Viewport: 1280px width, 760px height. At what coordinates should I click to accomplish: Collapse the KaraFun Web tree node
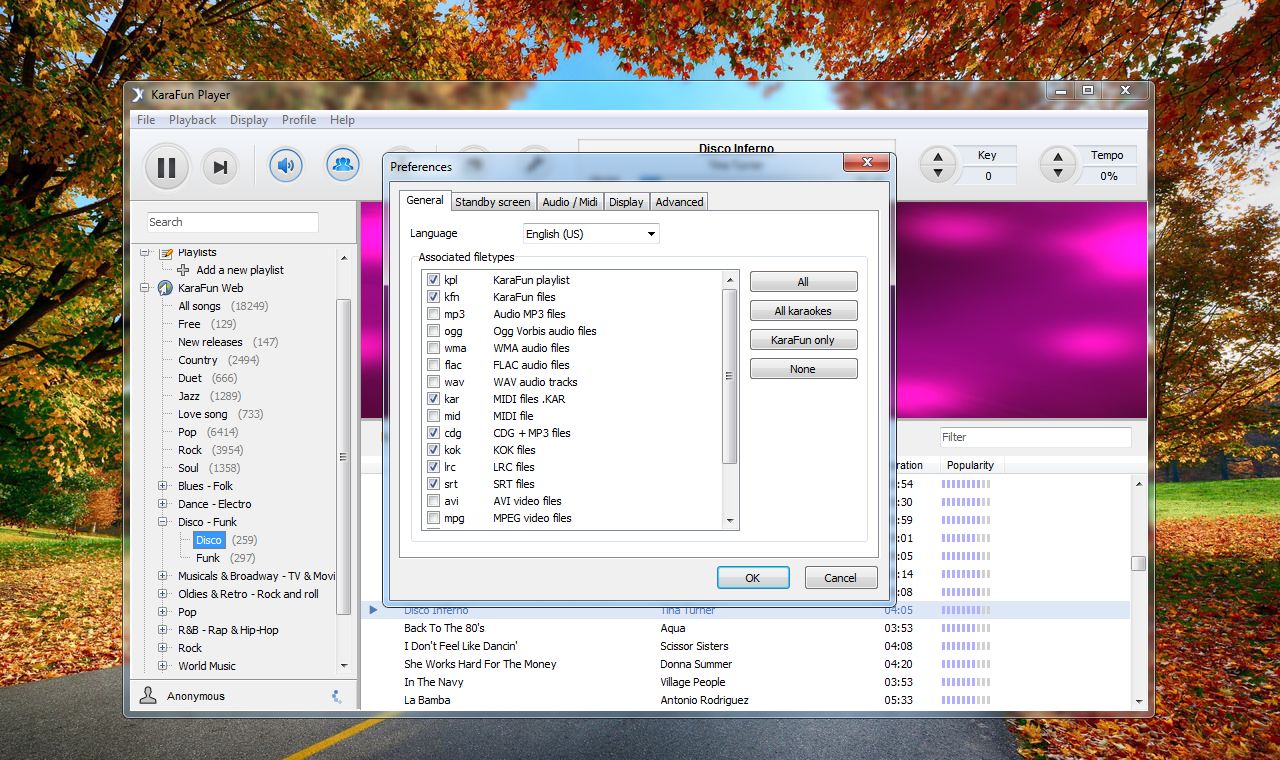tap(145, 288)
